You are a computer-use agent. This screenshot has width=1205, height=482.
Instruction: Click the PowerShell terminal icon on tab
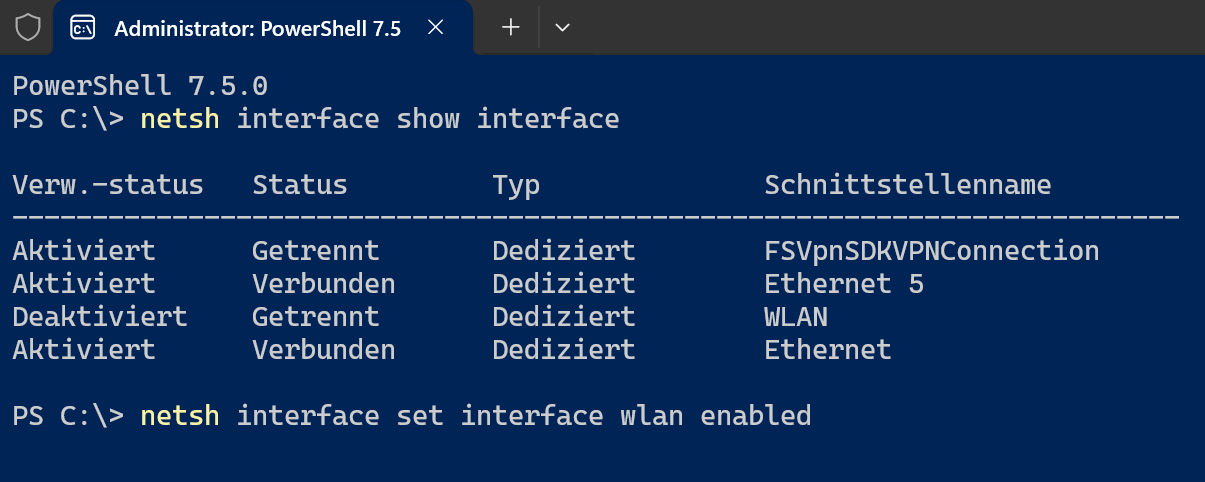82,28
